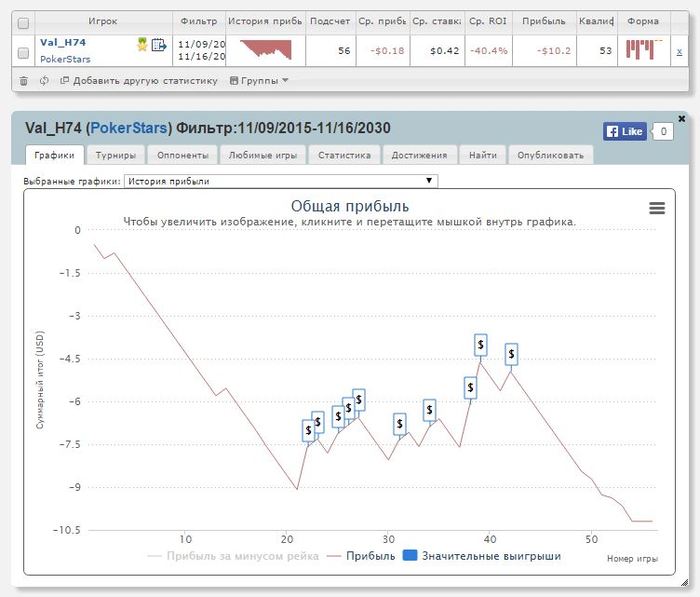Click the $ win marker near game 31
700x597 pixels.
pos(400,424)
